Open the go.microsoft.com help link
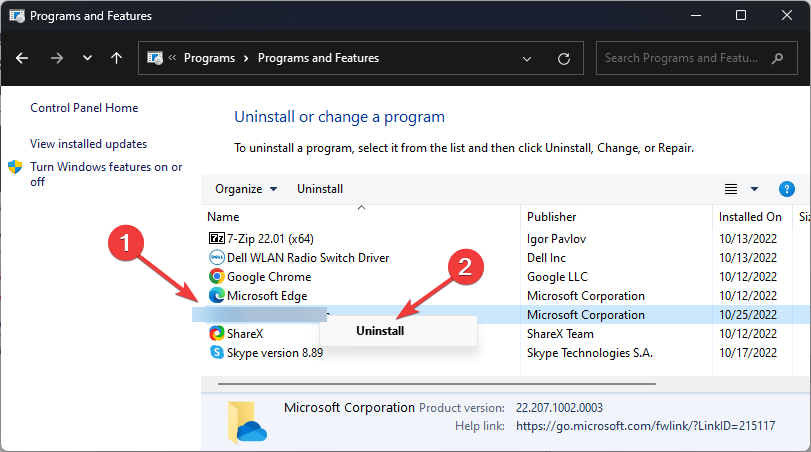The width and height of the screenshot is (811, 452). pos(645,426)
